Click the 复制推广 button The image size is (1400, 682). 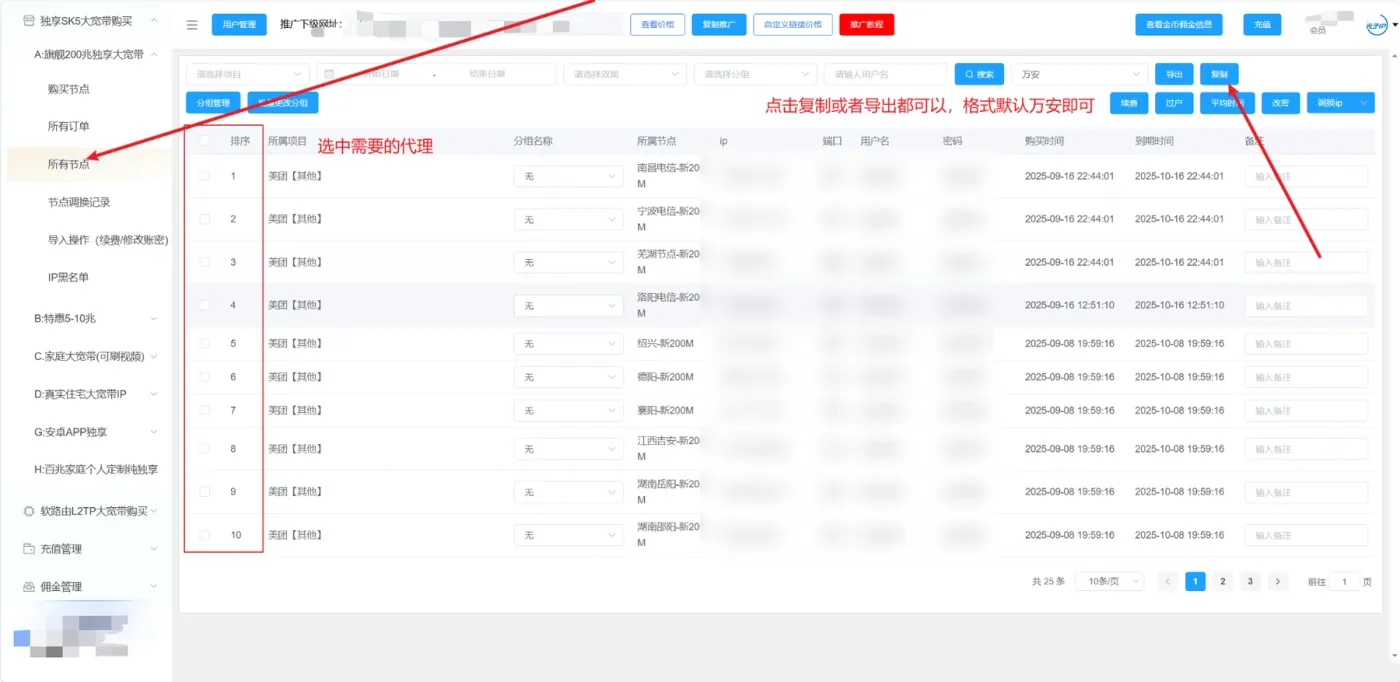click(x=719, y=25)
